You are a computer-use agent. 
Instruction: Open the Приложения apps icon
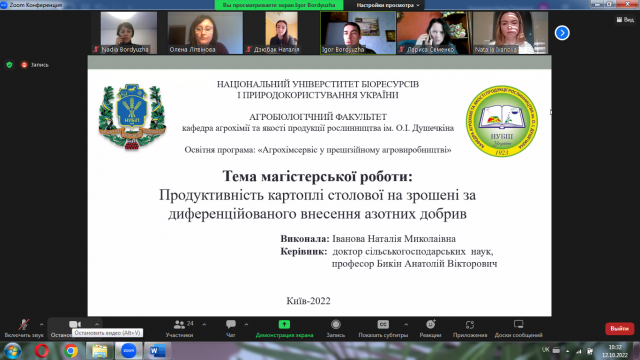tap(470, 325)
